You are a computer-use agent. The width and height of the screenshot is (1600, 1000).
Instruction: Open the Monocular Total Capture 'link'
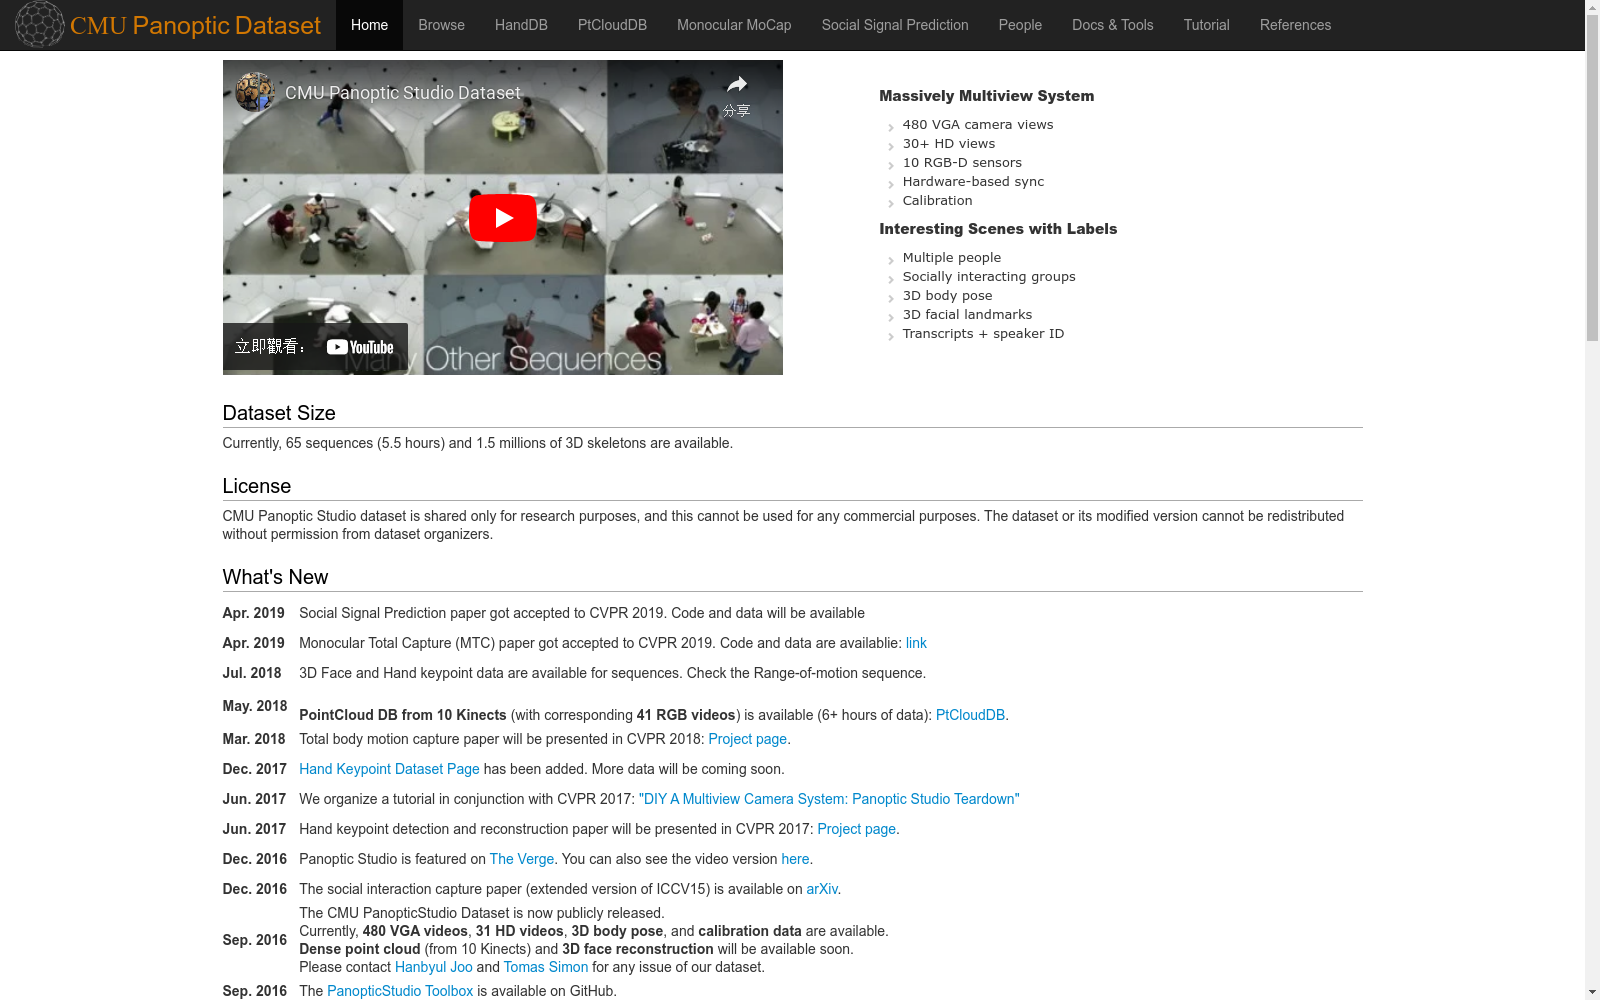(916, 643)
